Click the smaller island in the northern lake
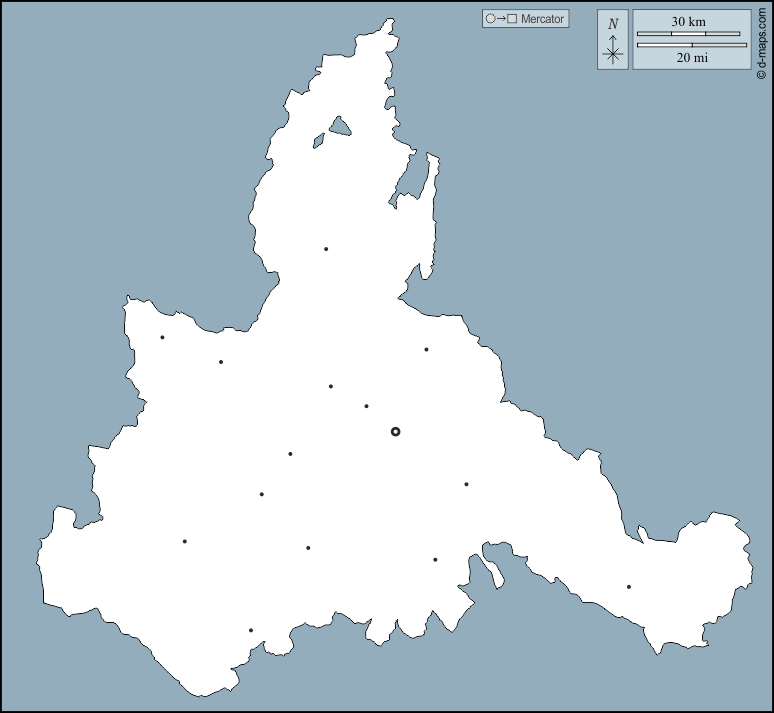Image resolution: width=774 pixels, height=713 pixels. click(319, 142)
